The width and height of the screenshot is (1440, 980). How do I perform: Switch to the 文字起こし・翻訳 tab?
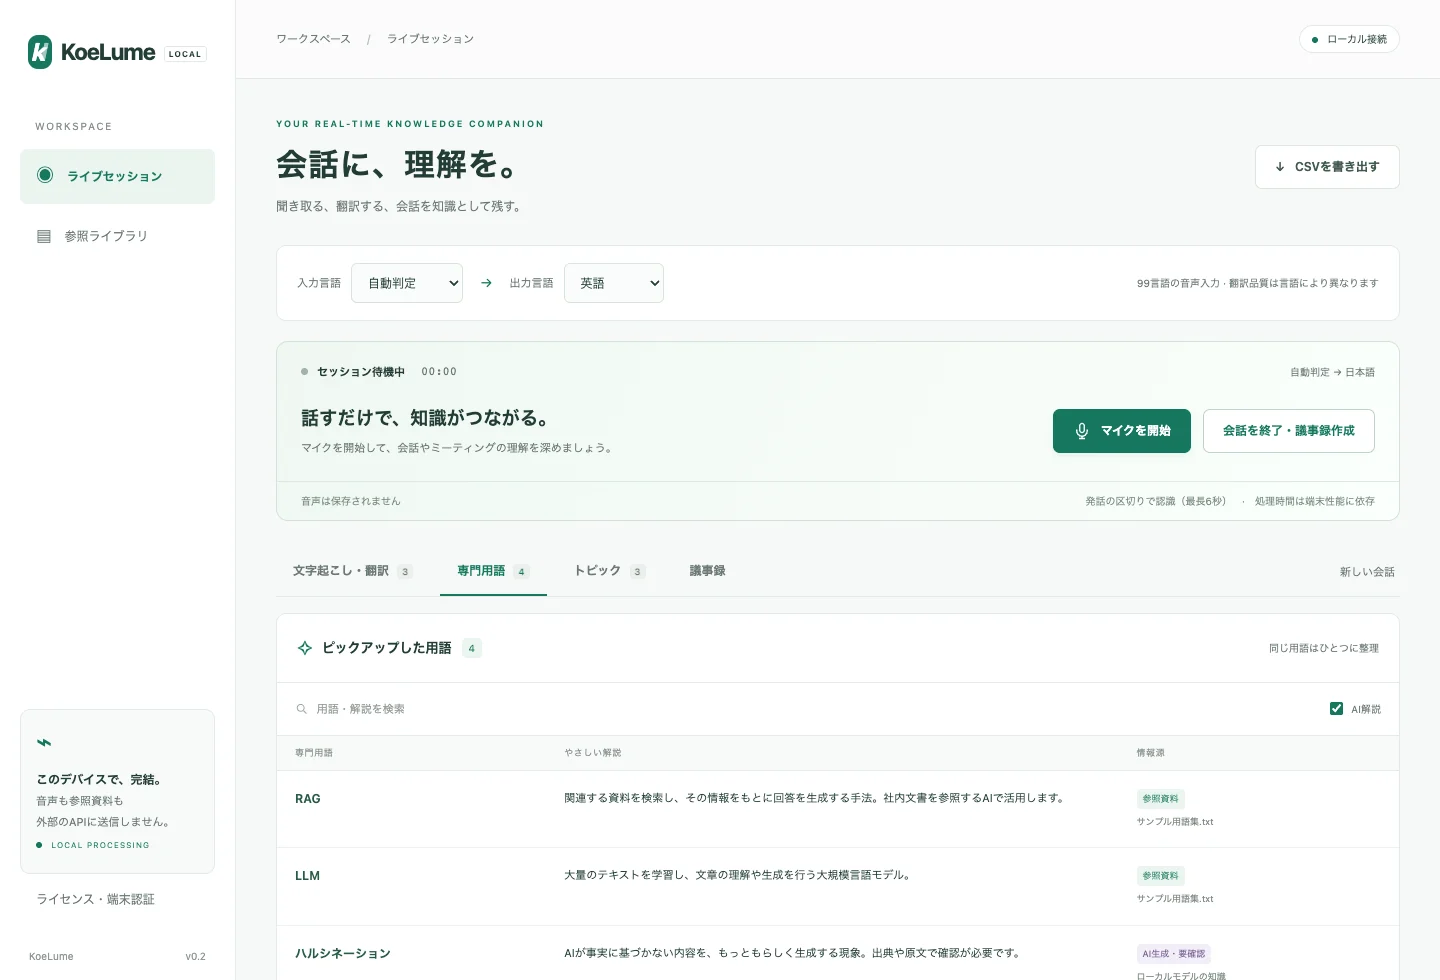click(x=352, y=571)
